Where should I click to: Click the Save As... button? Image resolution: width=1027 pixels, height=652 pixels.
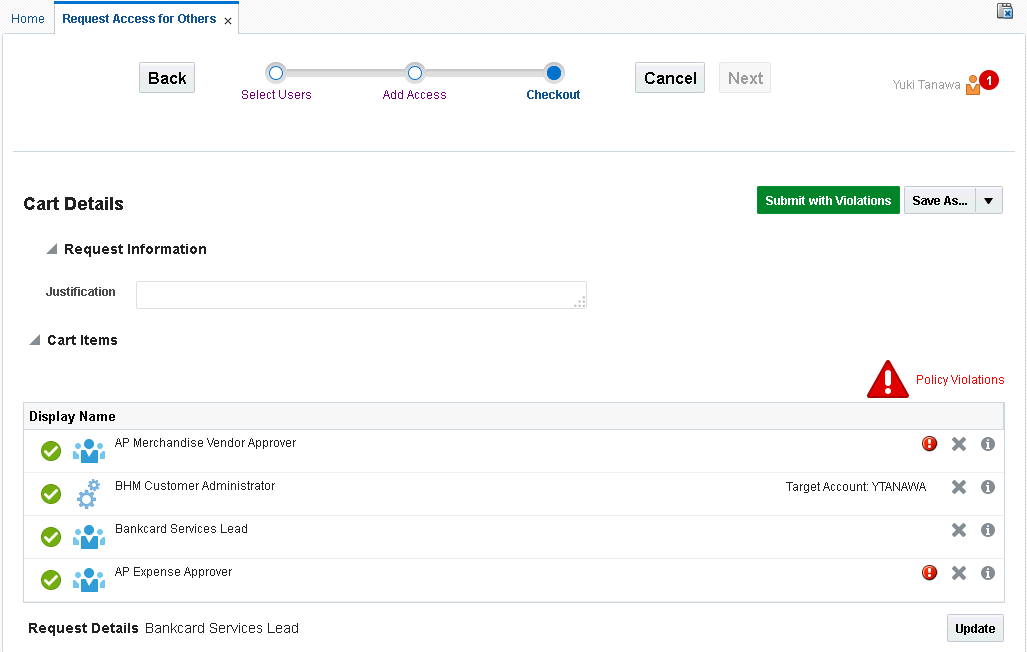pyautogui.click(x=940, y=201)
